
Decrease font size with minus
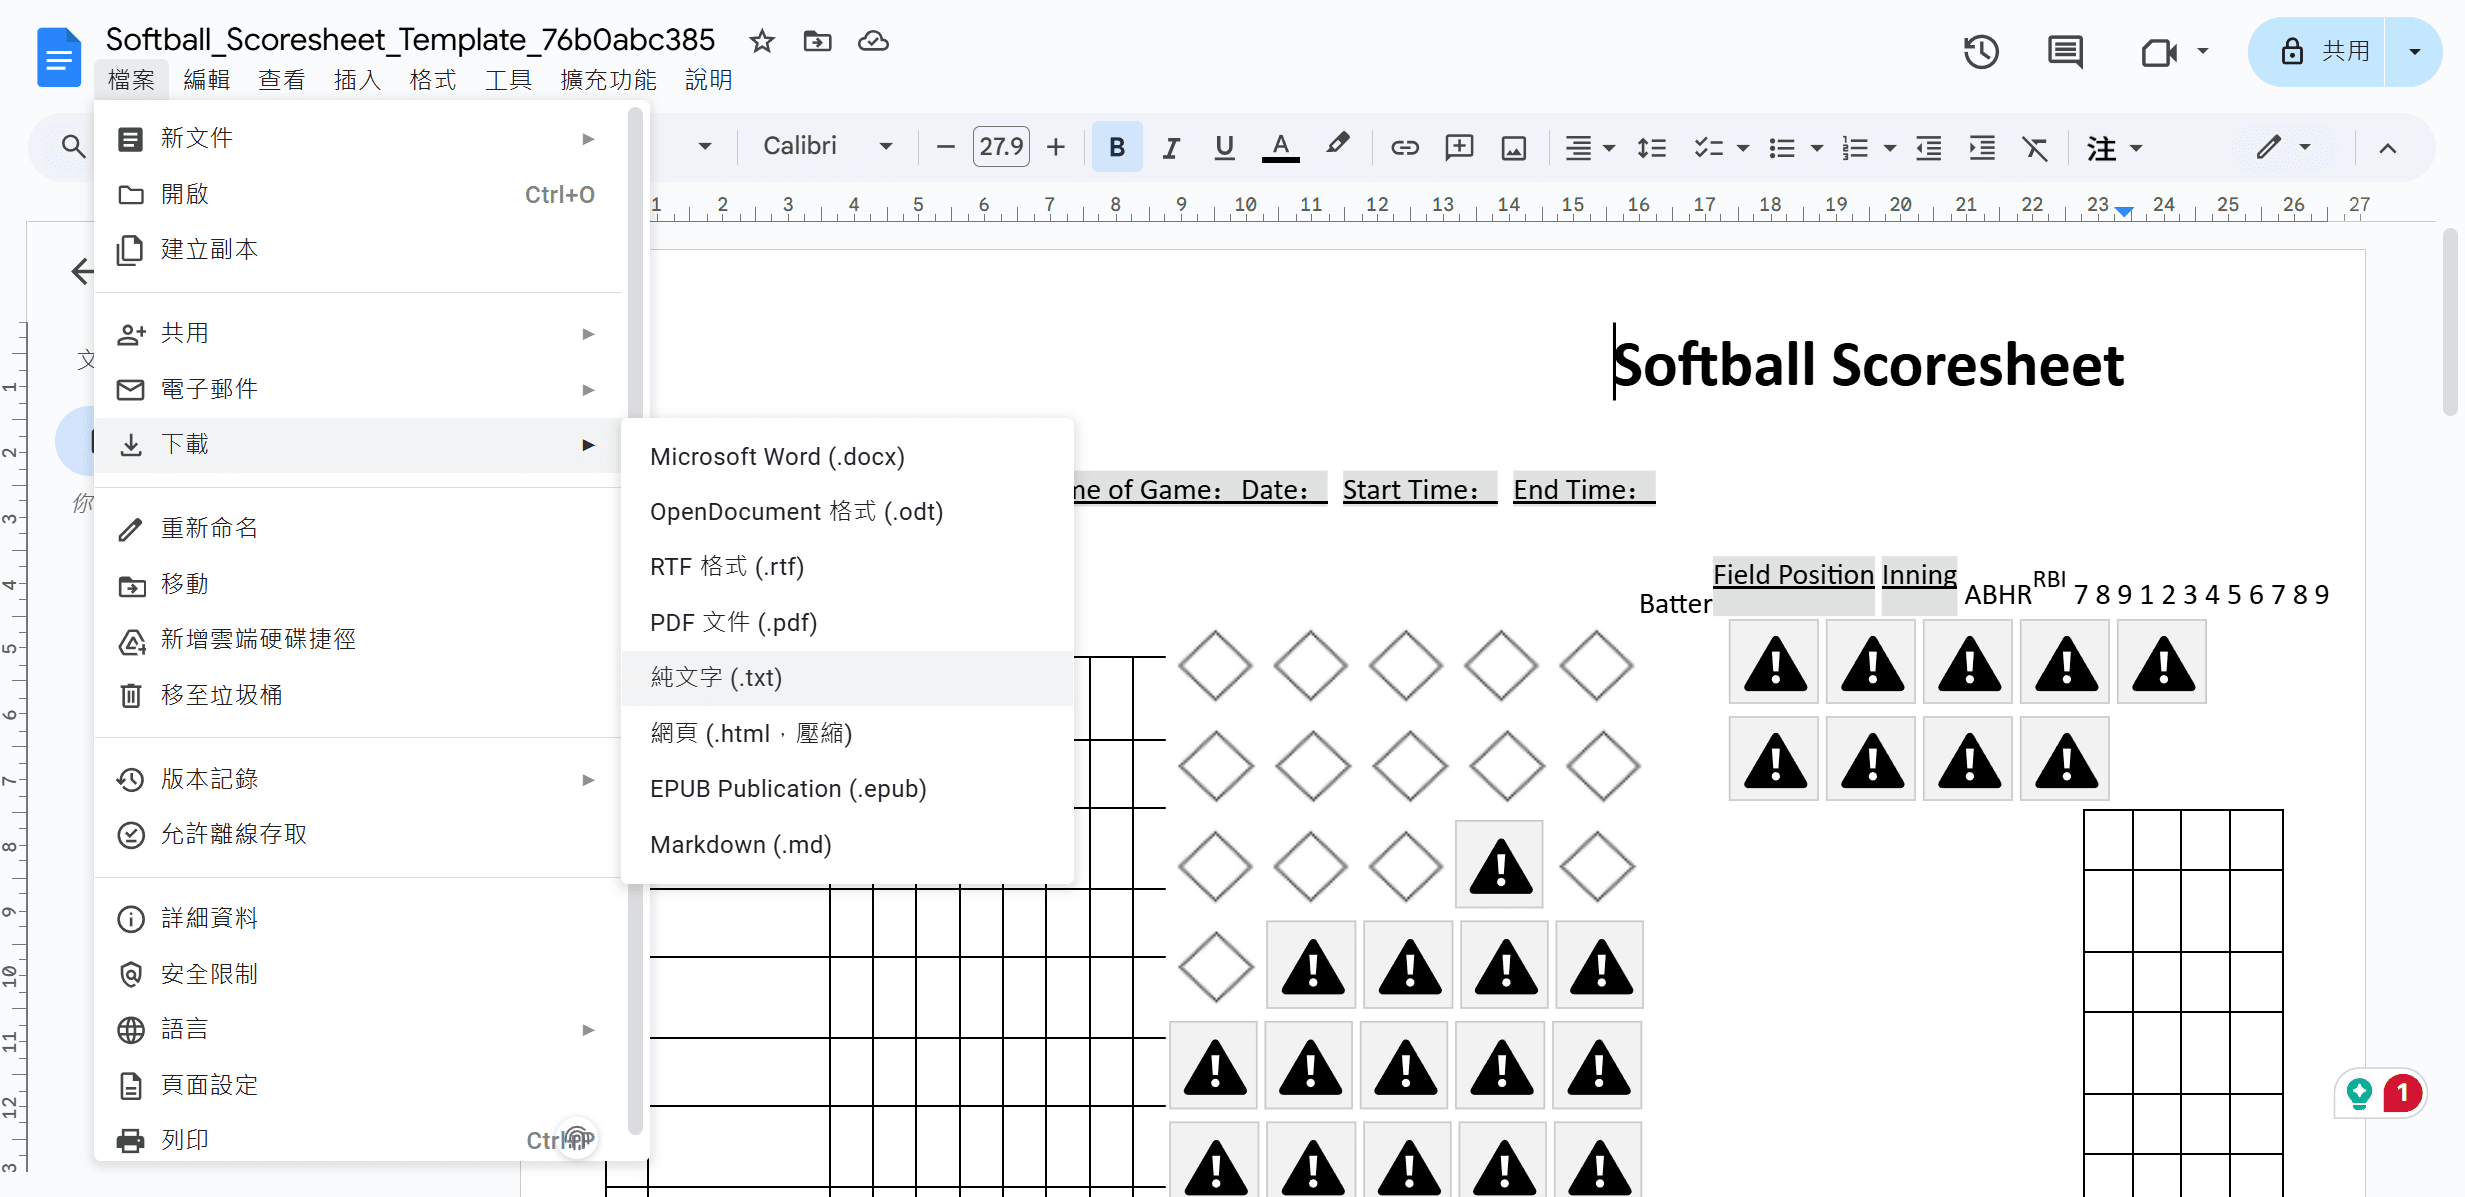(x=945, y=147)
